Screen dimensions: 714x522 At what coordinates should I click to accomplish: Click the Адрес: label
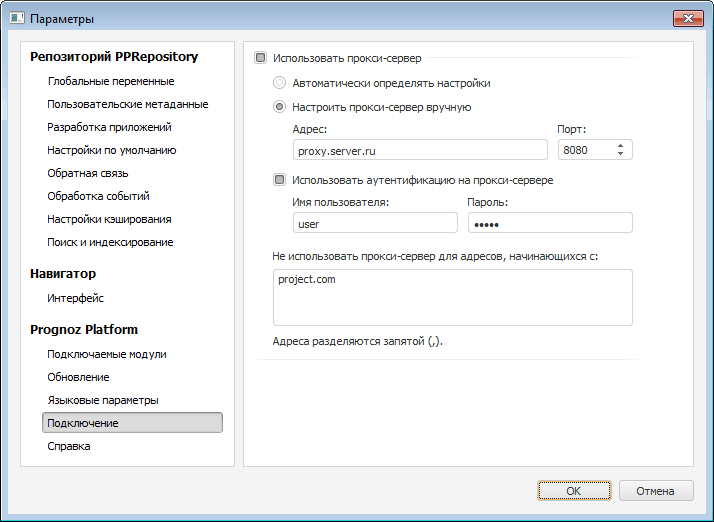pos(310,129)
